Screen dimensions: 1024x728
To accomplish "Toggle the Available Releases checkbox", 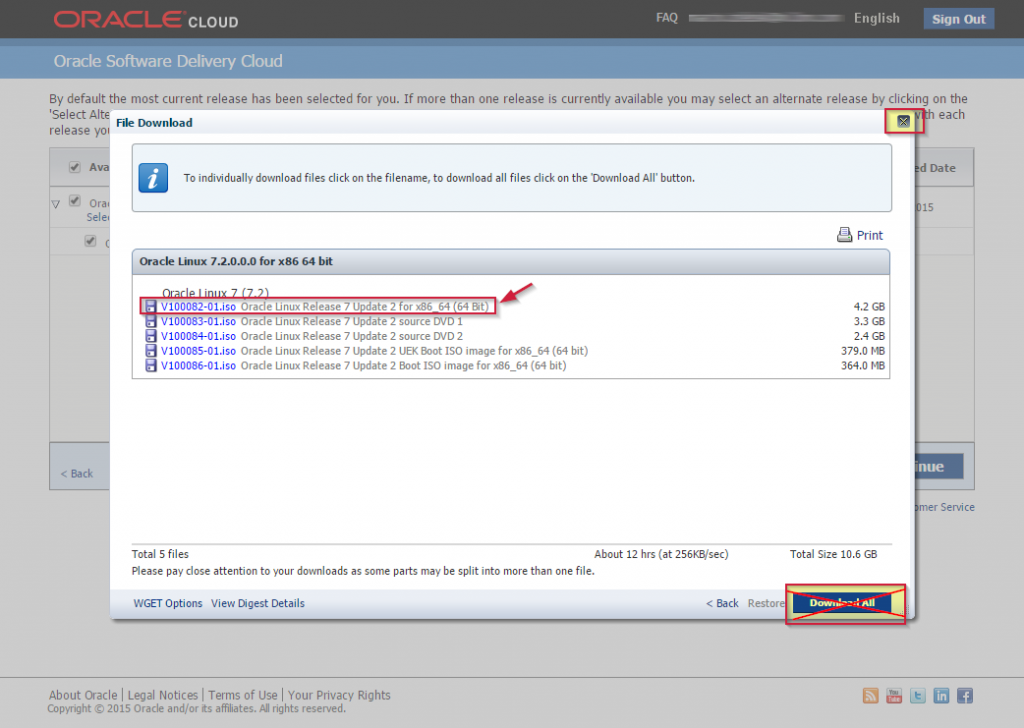I will click(74, 167).
